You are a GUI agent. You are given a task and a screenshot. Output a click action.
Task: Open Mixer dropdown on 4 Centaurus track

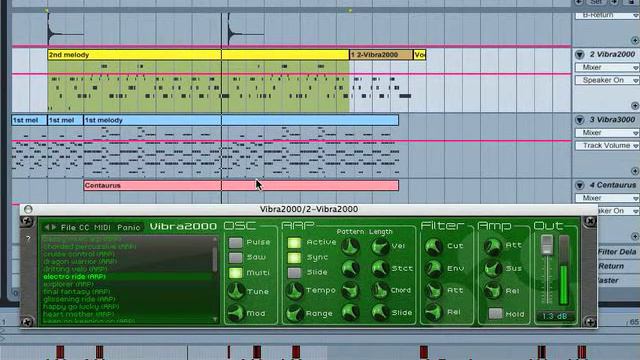coord(607,198)
